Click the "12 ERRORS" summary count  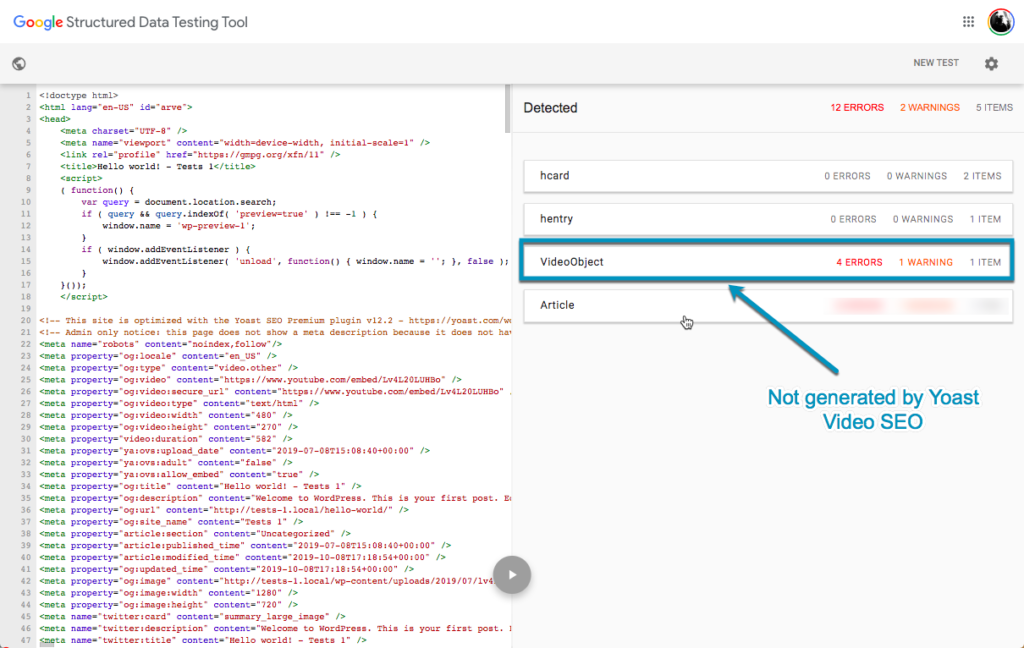[857, 108]
